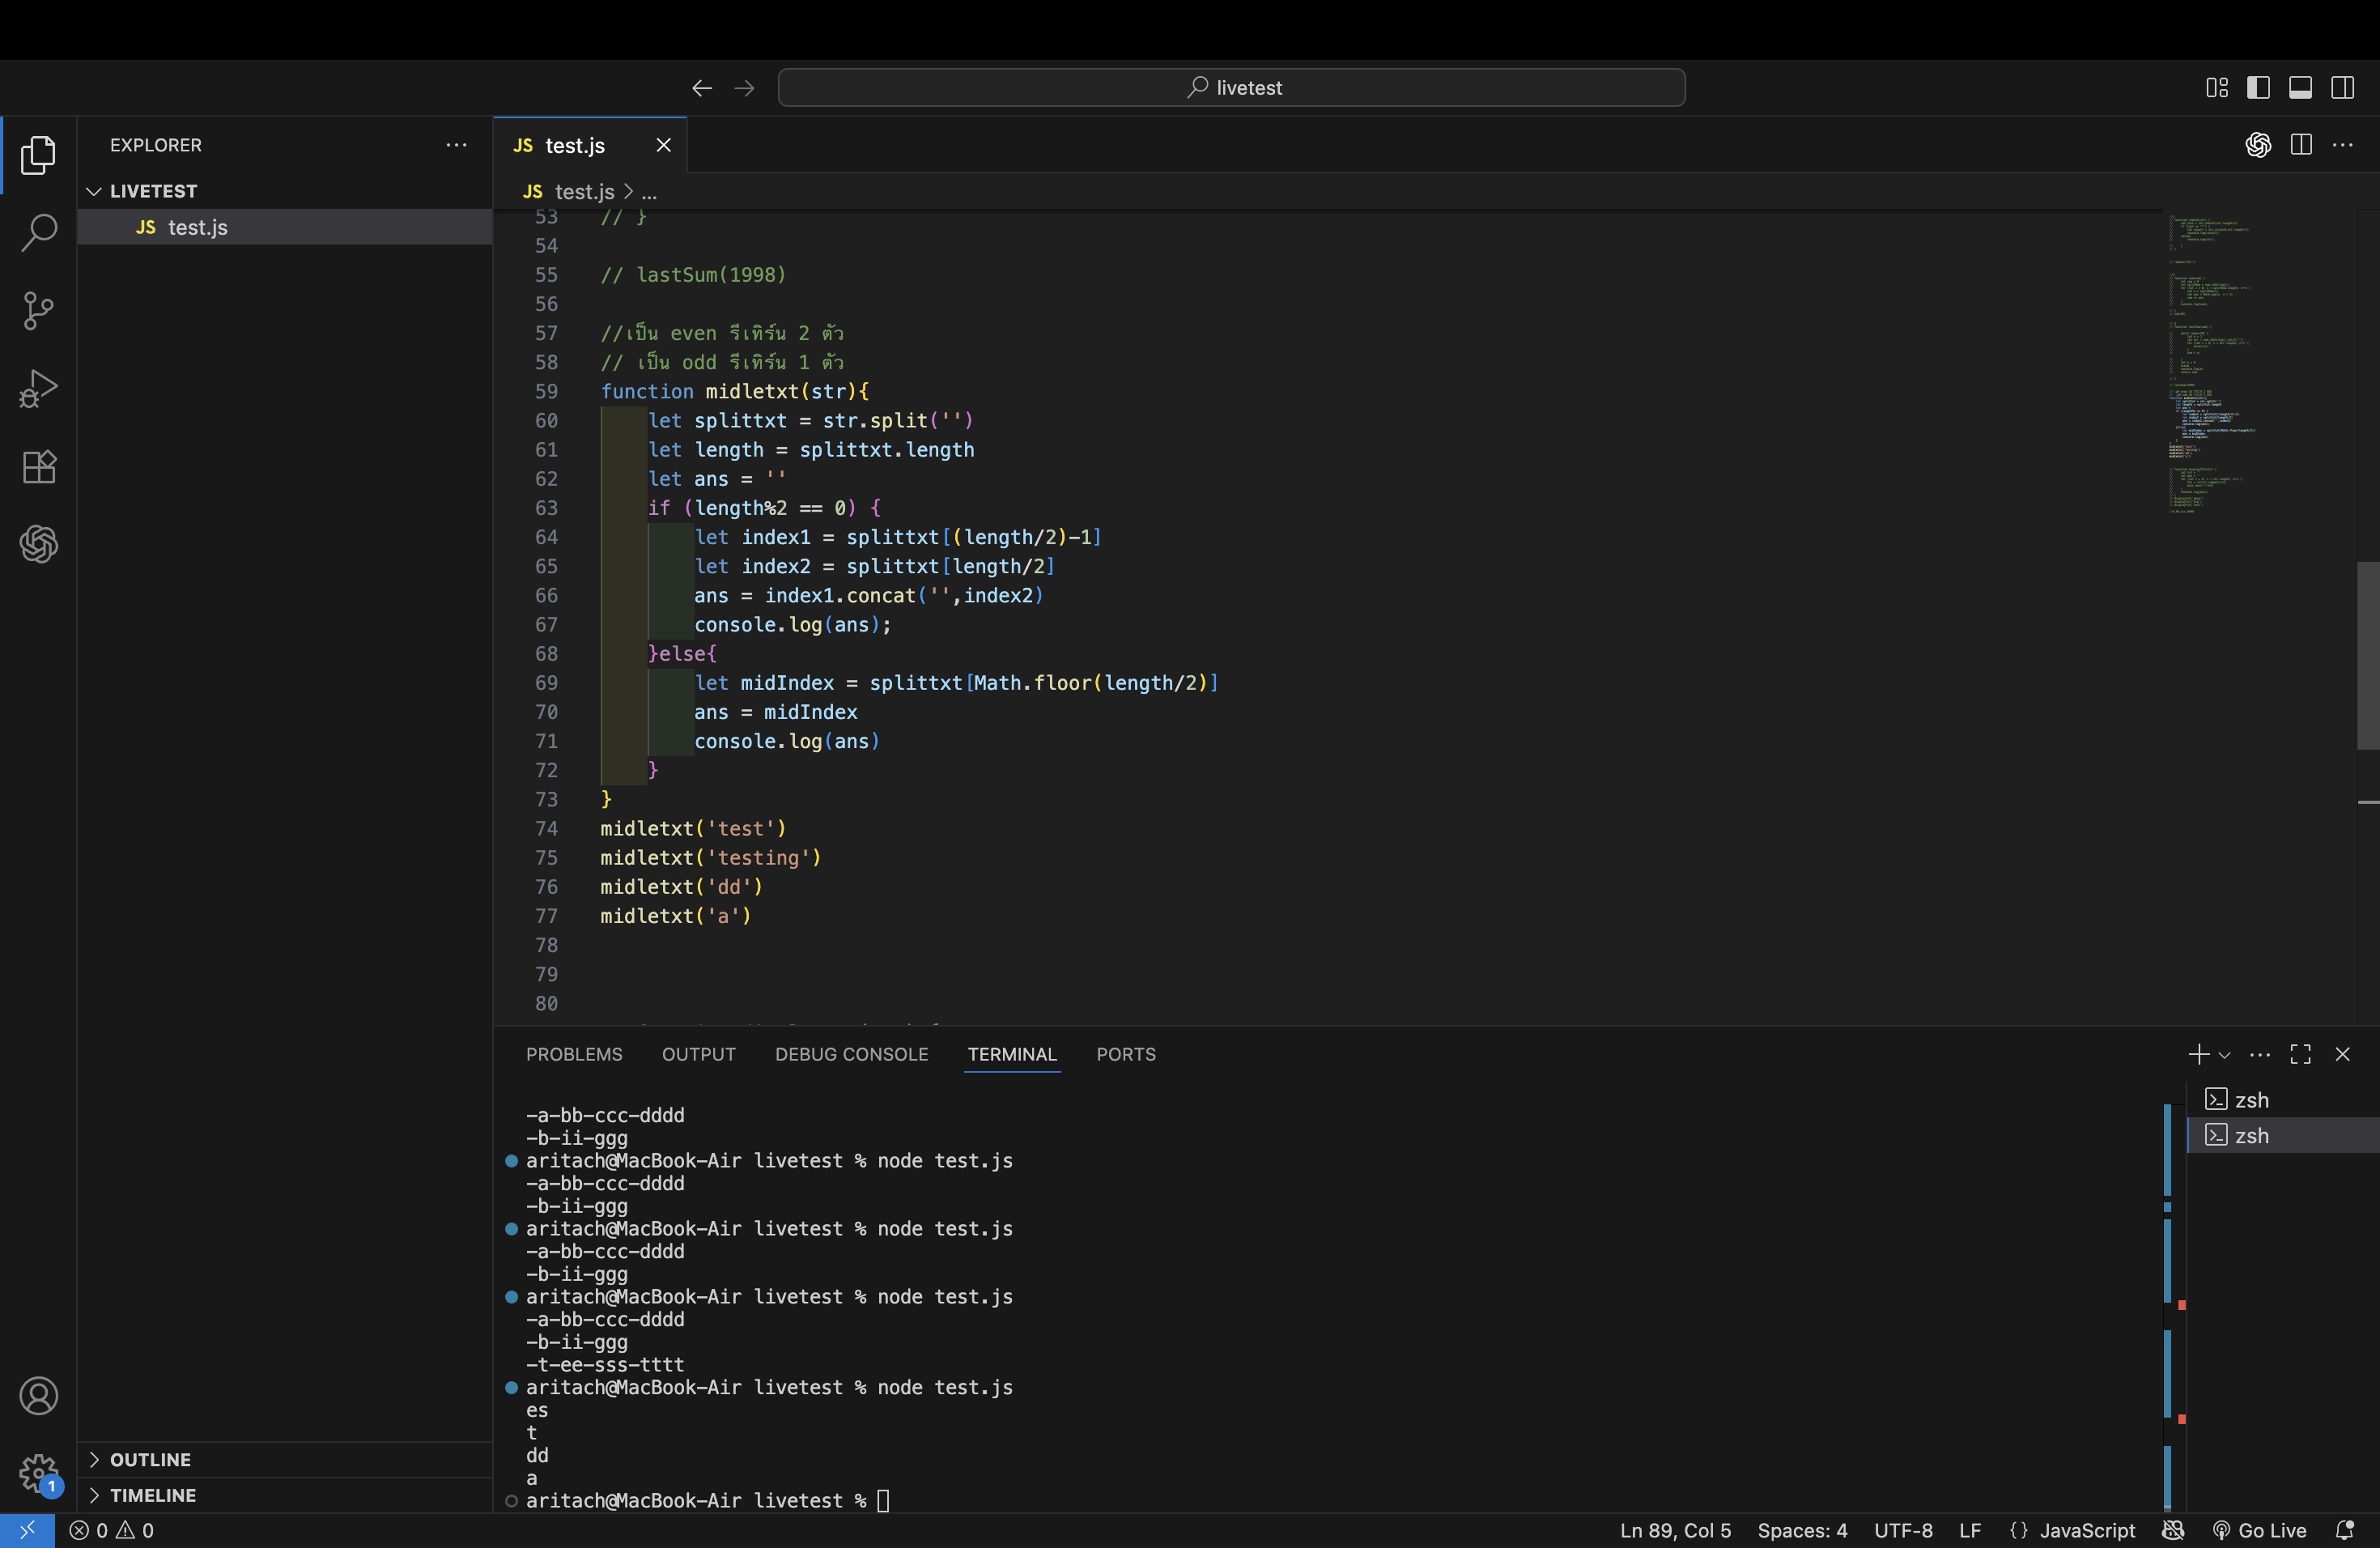Click the Accounts icon
Viewport: 2380px width, 1548px height.
pyautogui.click(x=38, y=1395)
